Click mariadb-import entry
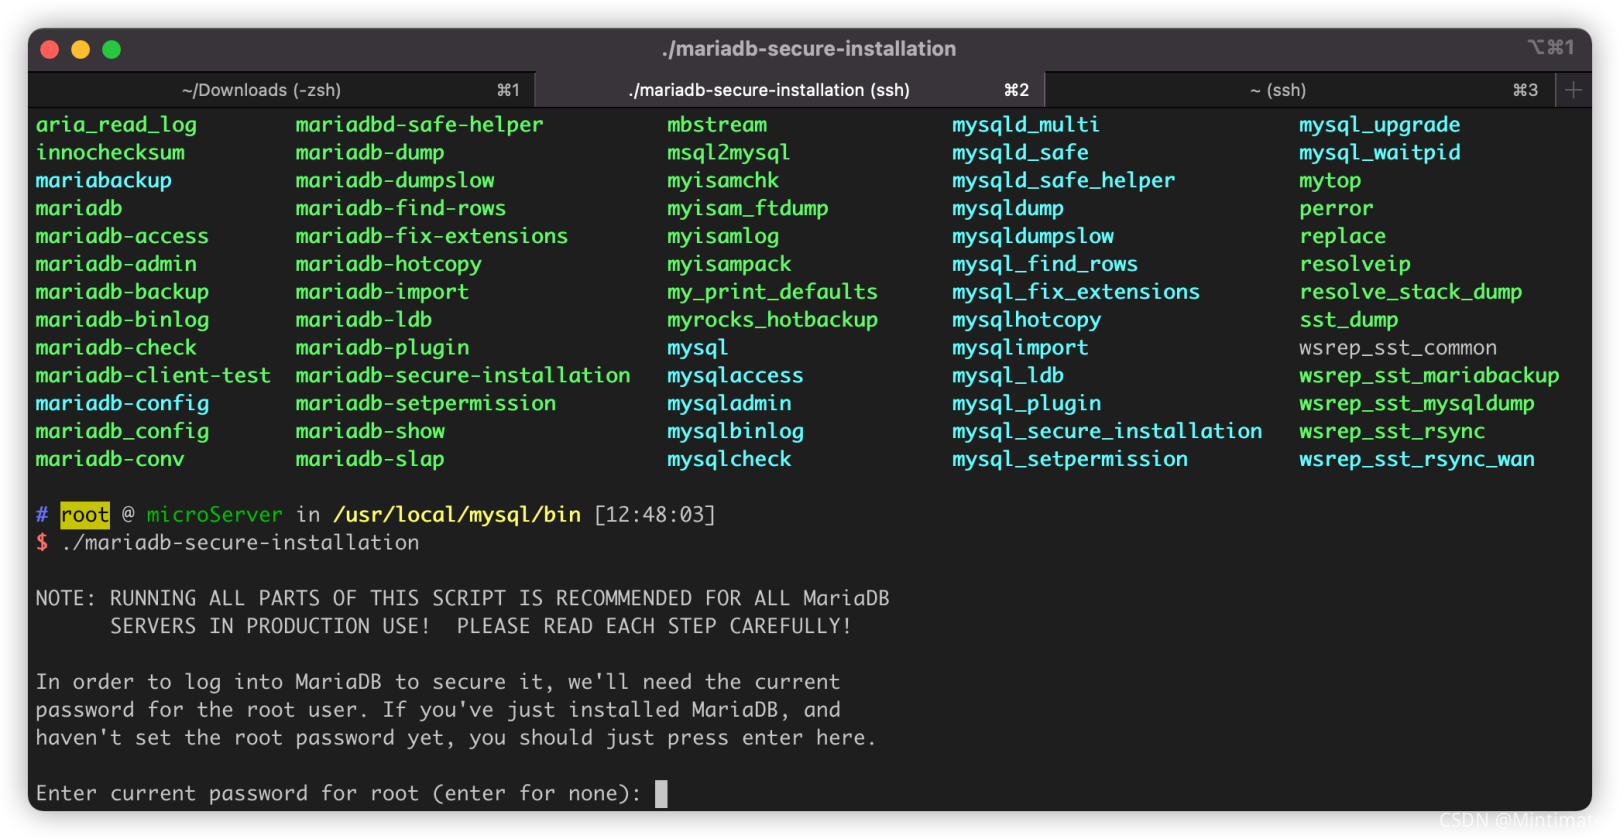The image size is (1620, 839). pyautogui.click(x=382, y=293)
